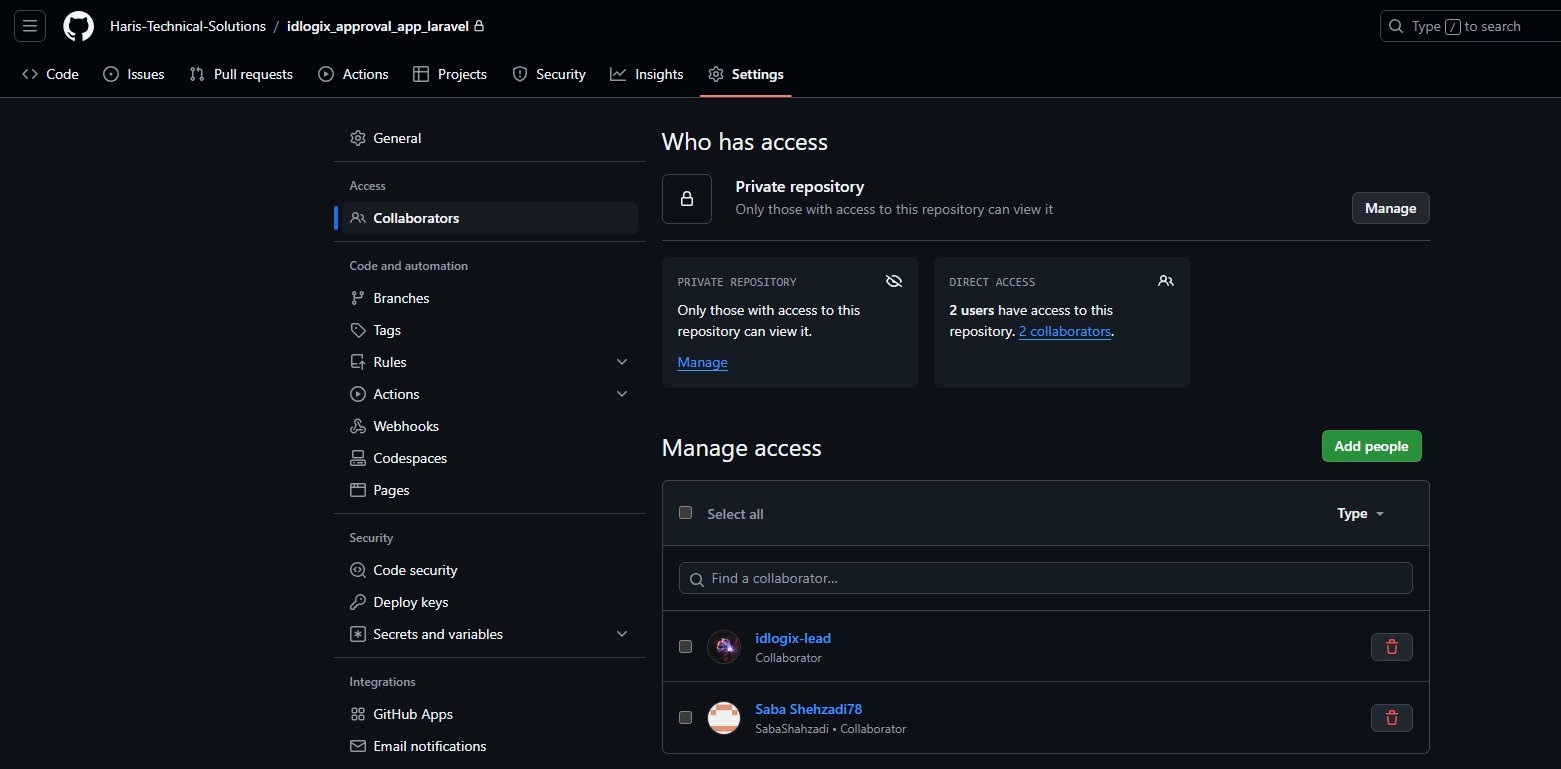This screenshot has width=1561, height=769.
Task: Go to the Insights tab
Action: pyautogui.click(x=647, y=74)
